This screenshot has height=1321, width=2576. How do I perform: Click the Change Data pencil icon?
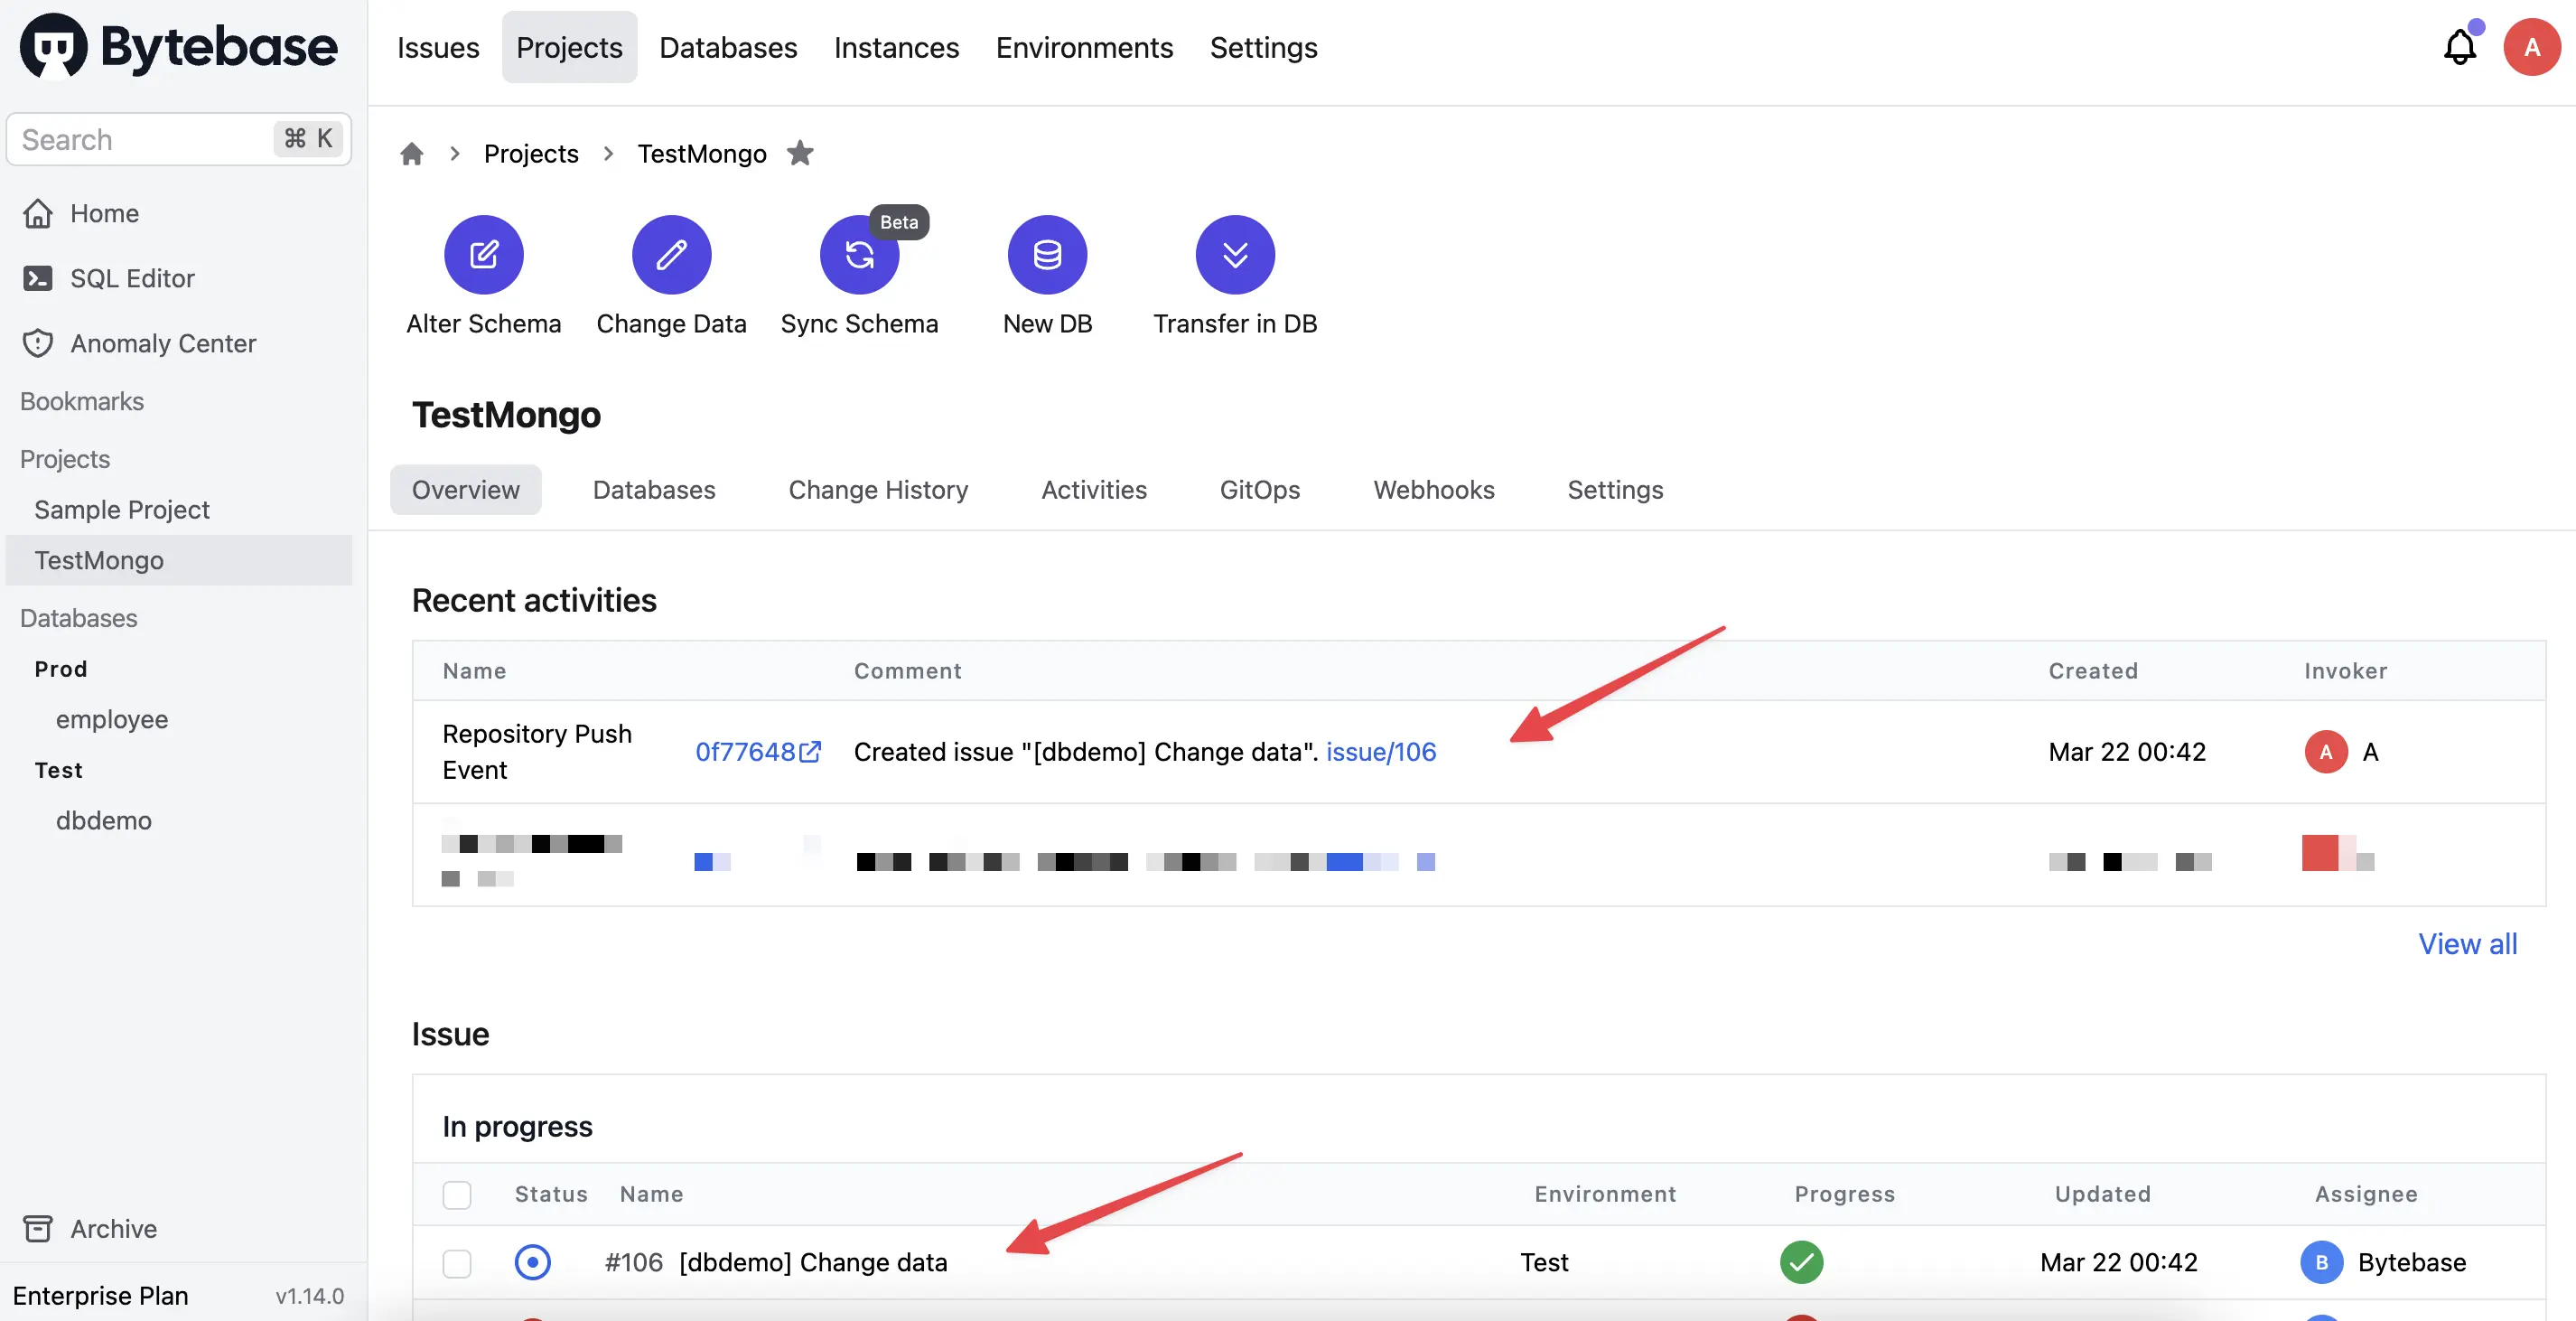[671, 255]
